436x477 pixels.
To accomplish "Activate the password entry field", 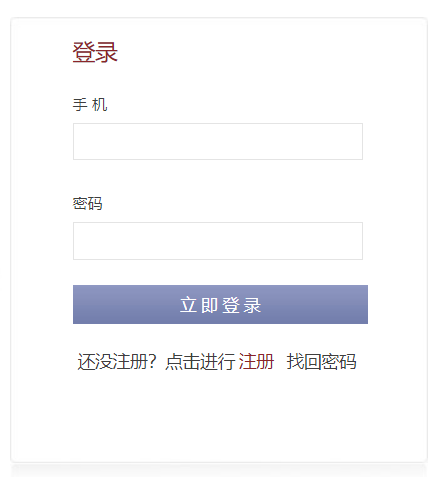I will [x=218, y=241].
